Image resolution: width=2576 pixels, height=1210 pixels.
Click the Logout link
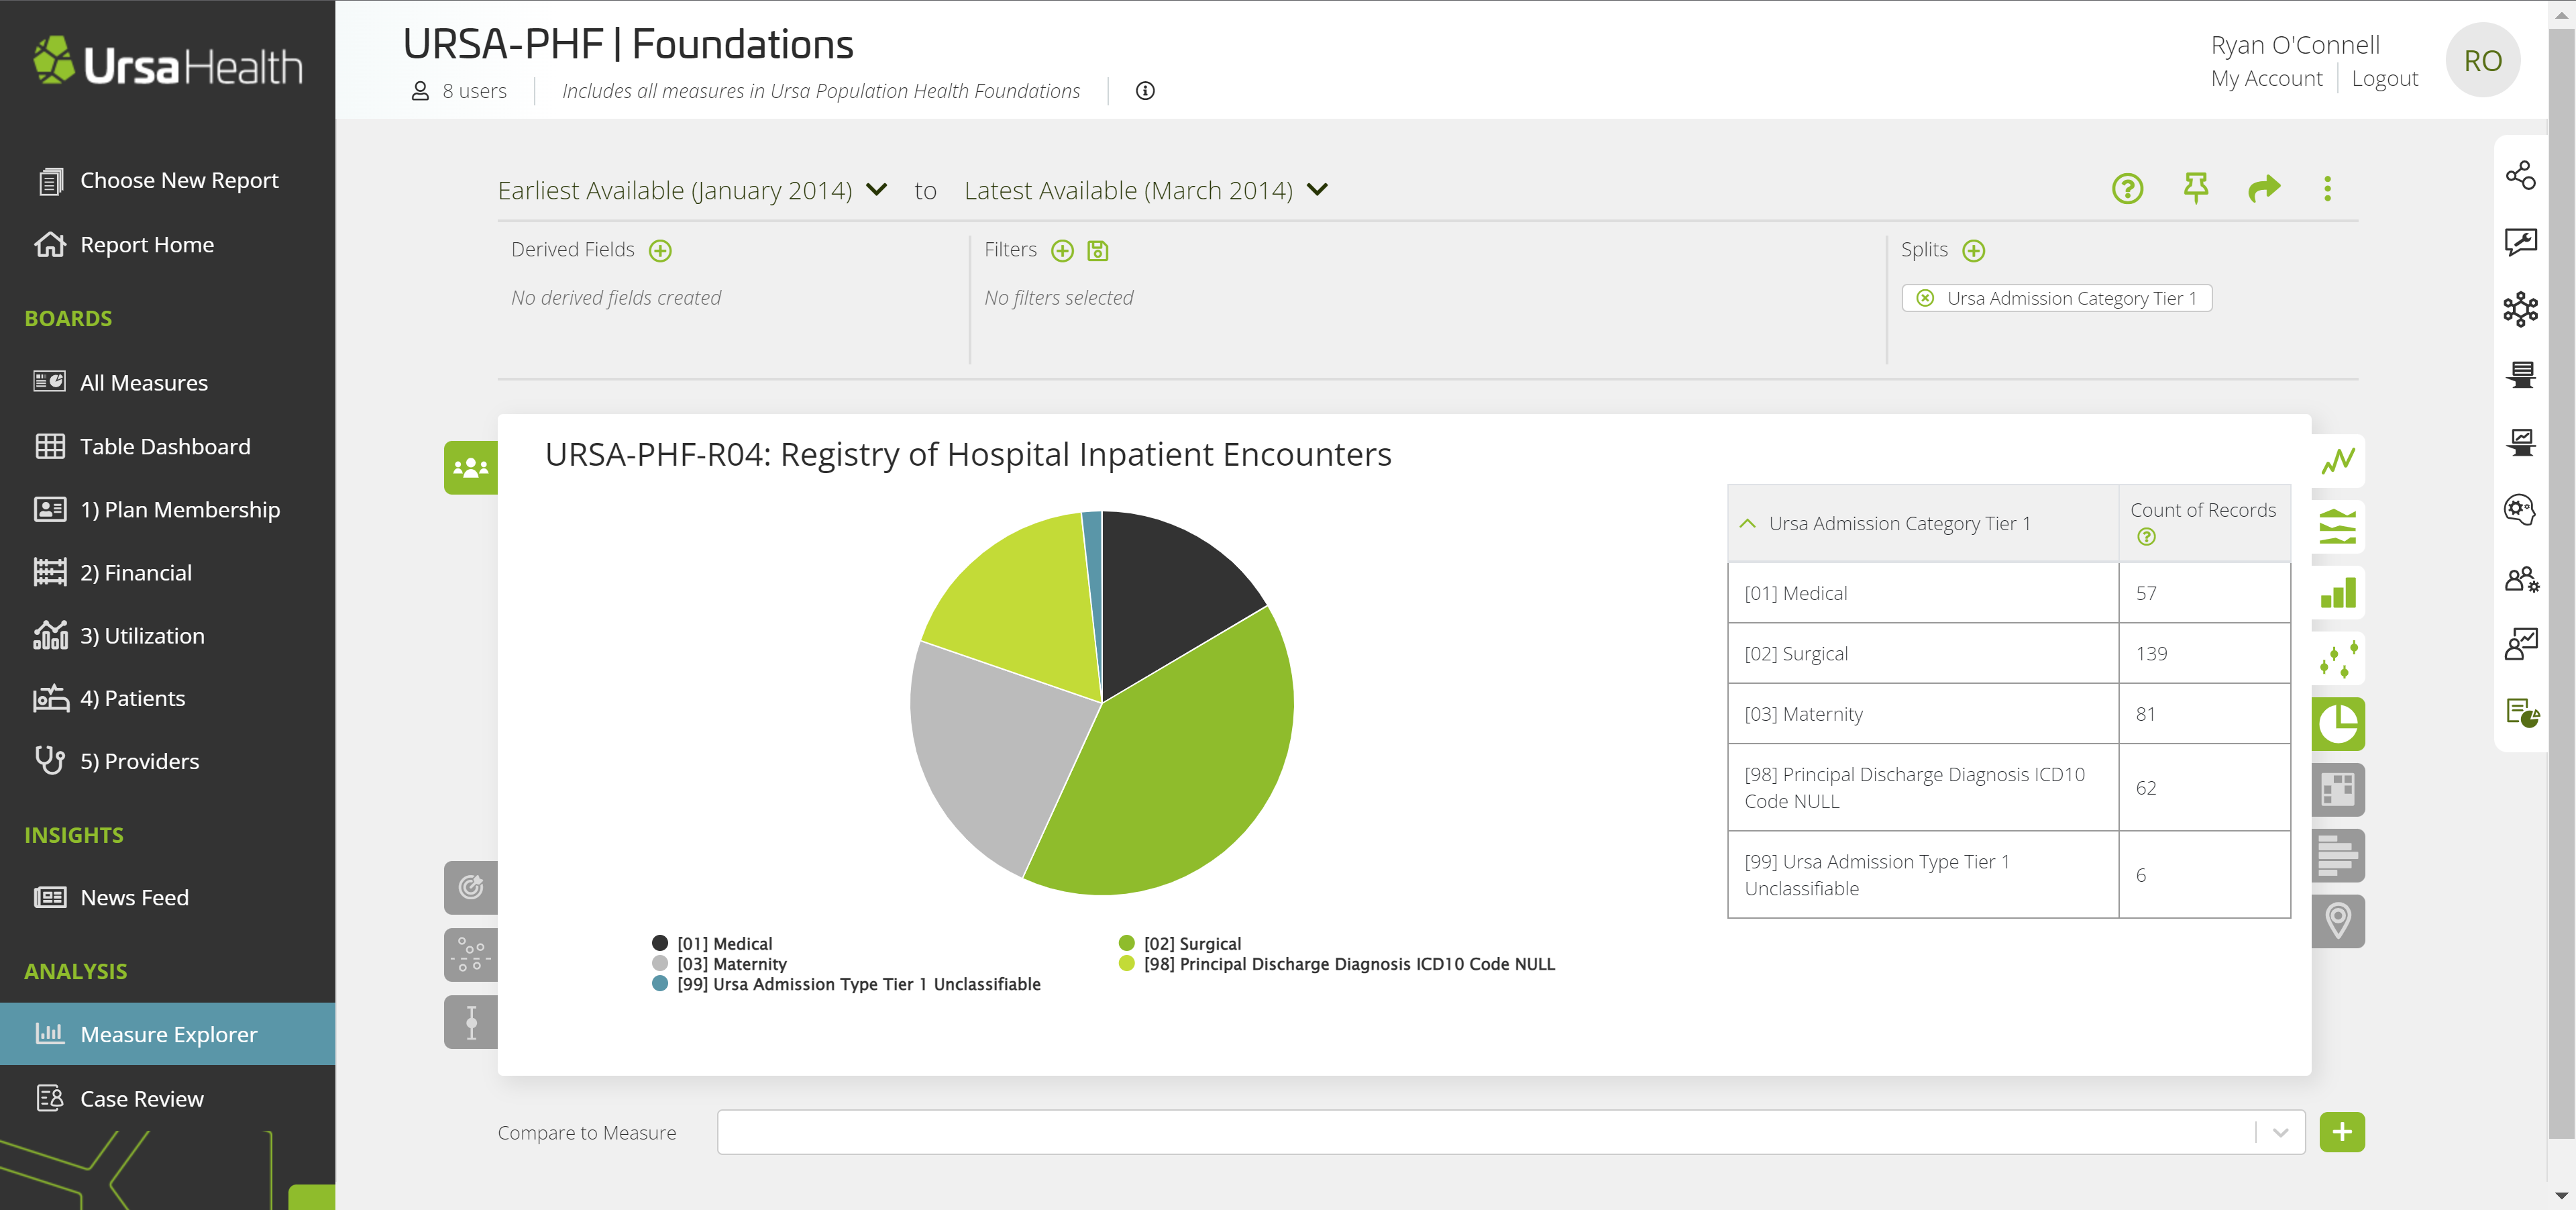[x=2384, y=79]
